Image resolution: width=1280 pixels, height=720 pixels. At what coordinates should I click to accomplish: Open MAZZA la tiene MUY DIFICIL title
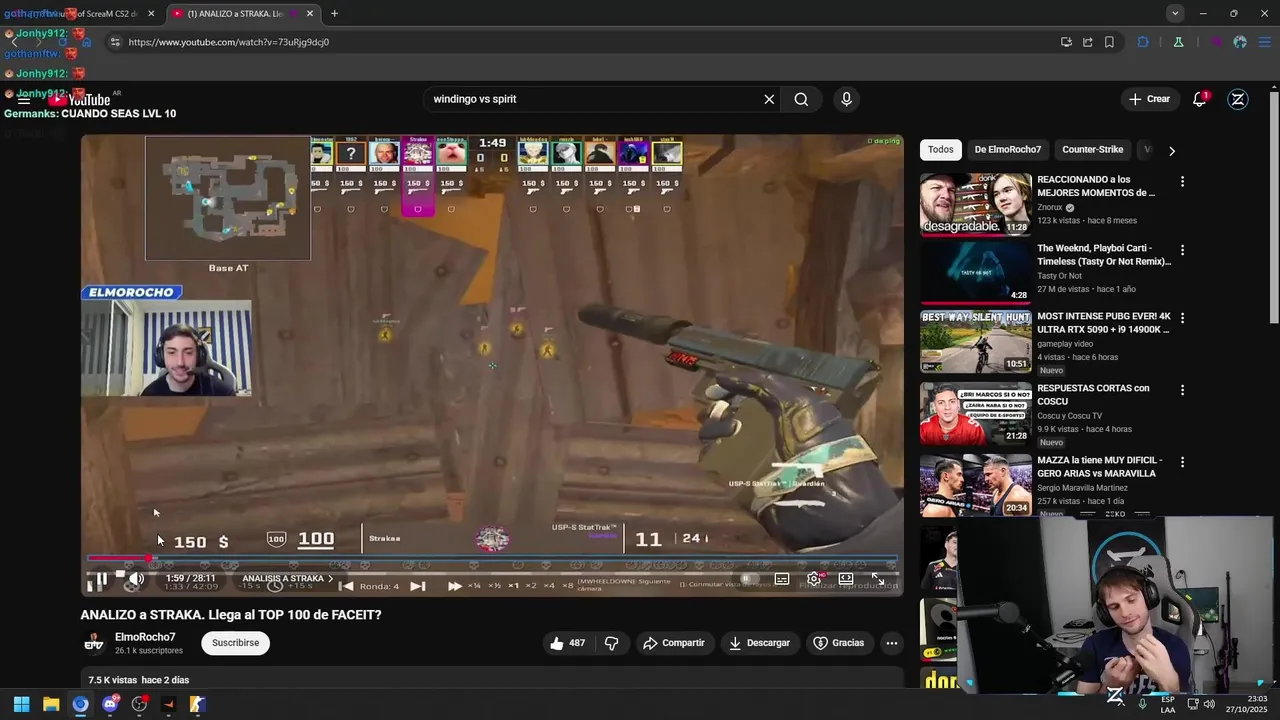[1099, 467]
